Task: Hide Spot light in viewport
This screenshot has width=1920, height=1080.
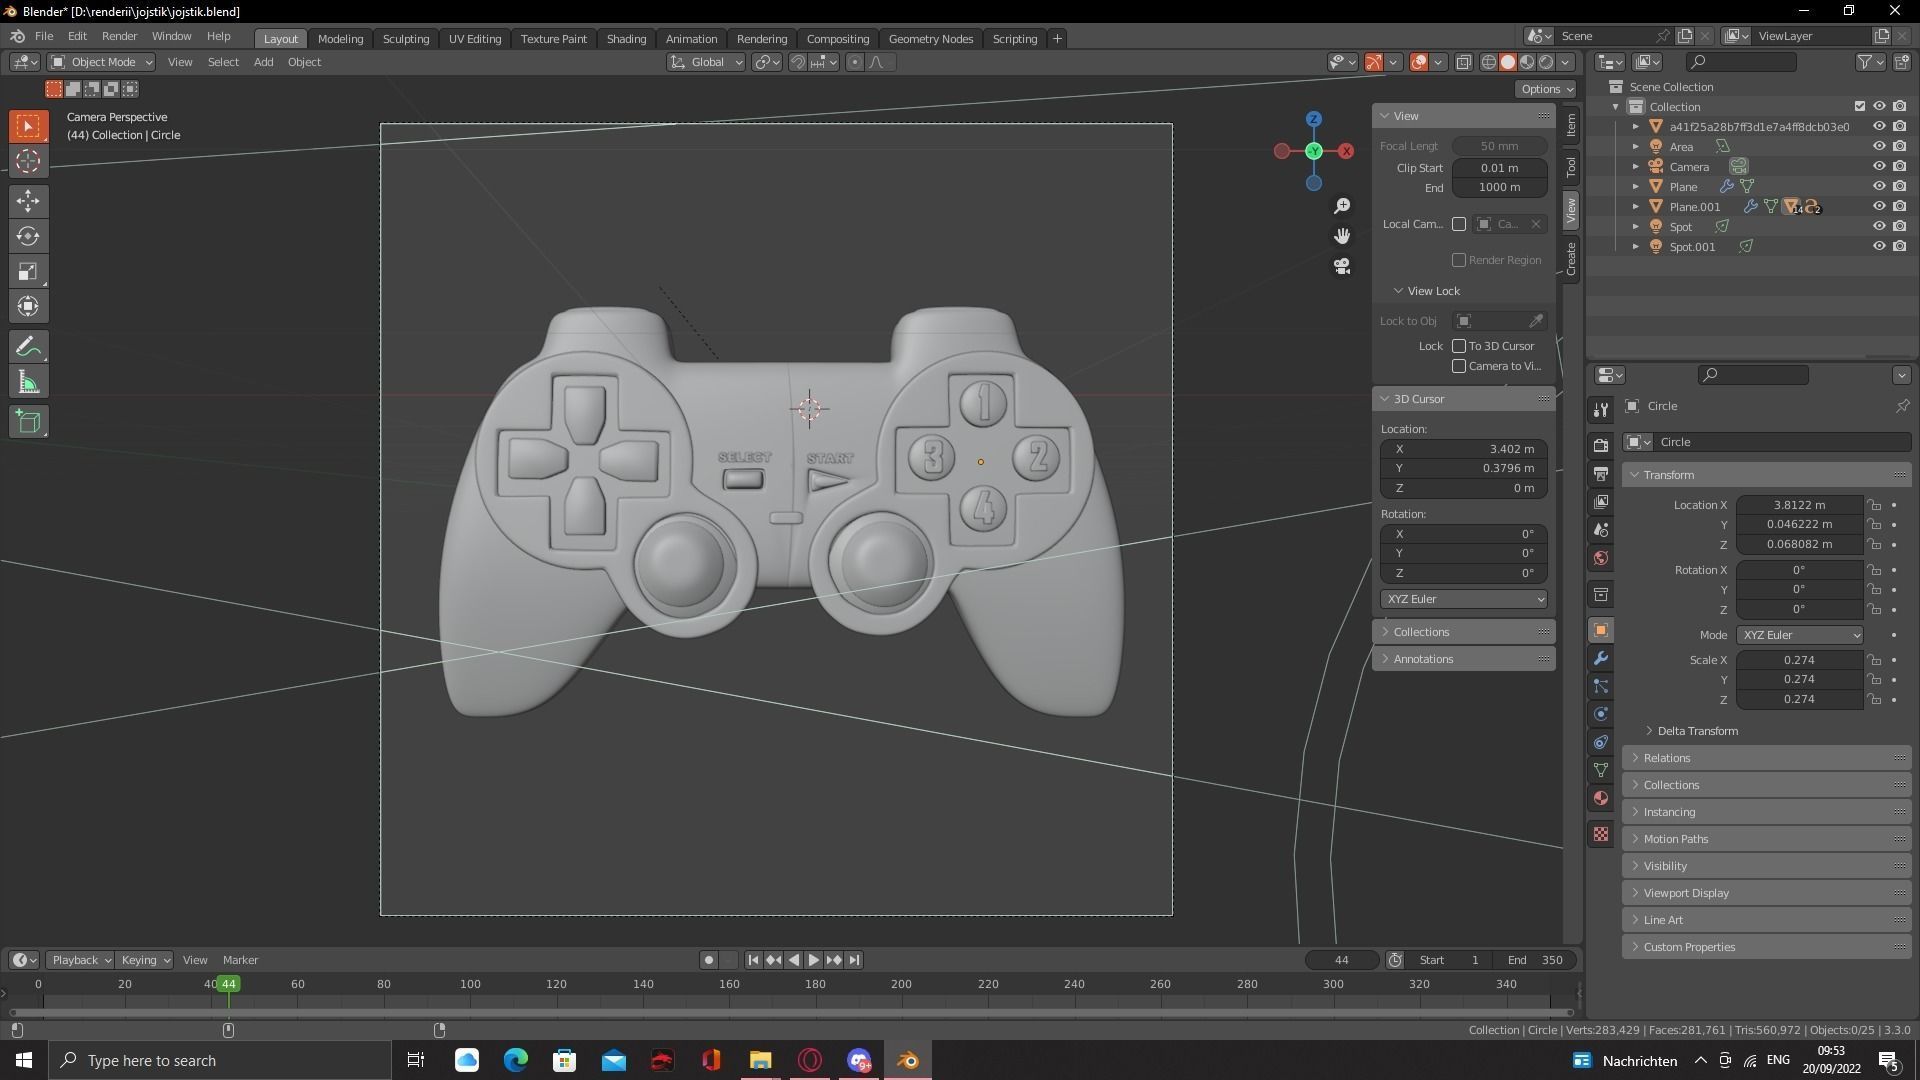Action: 1879,227
